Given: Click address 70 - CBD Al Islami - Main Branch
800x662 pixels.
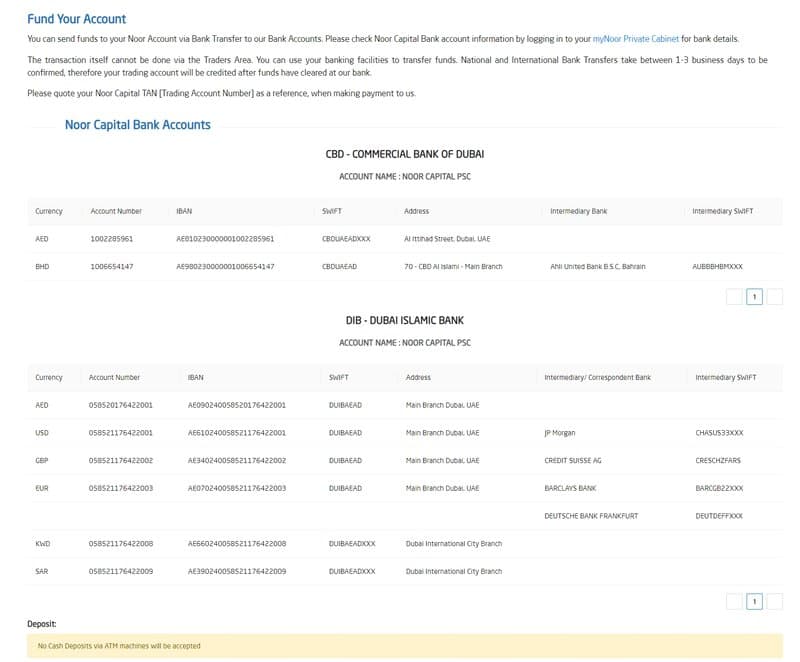Looking at the screenshot, I should coord(453,266).
